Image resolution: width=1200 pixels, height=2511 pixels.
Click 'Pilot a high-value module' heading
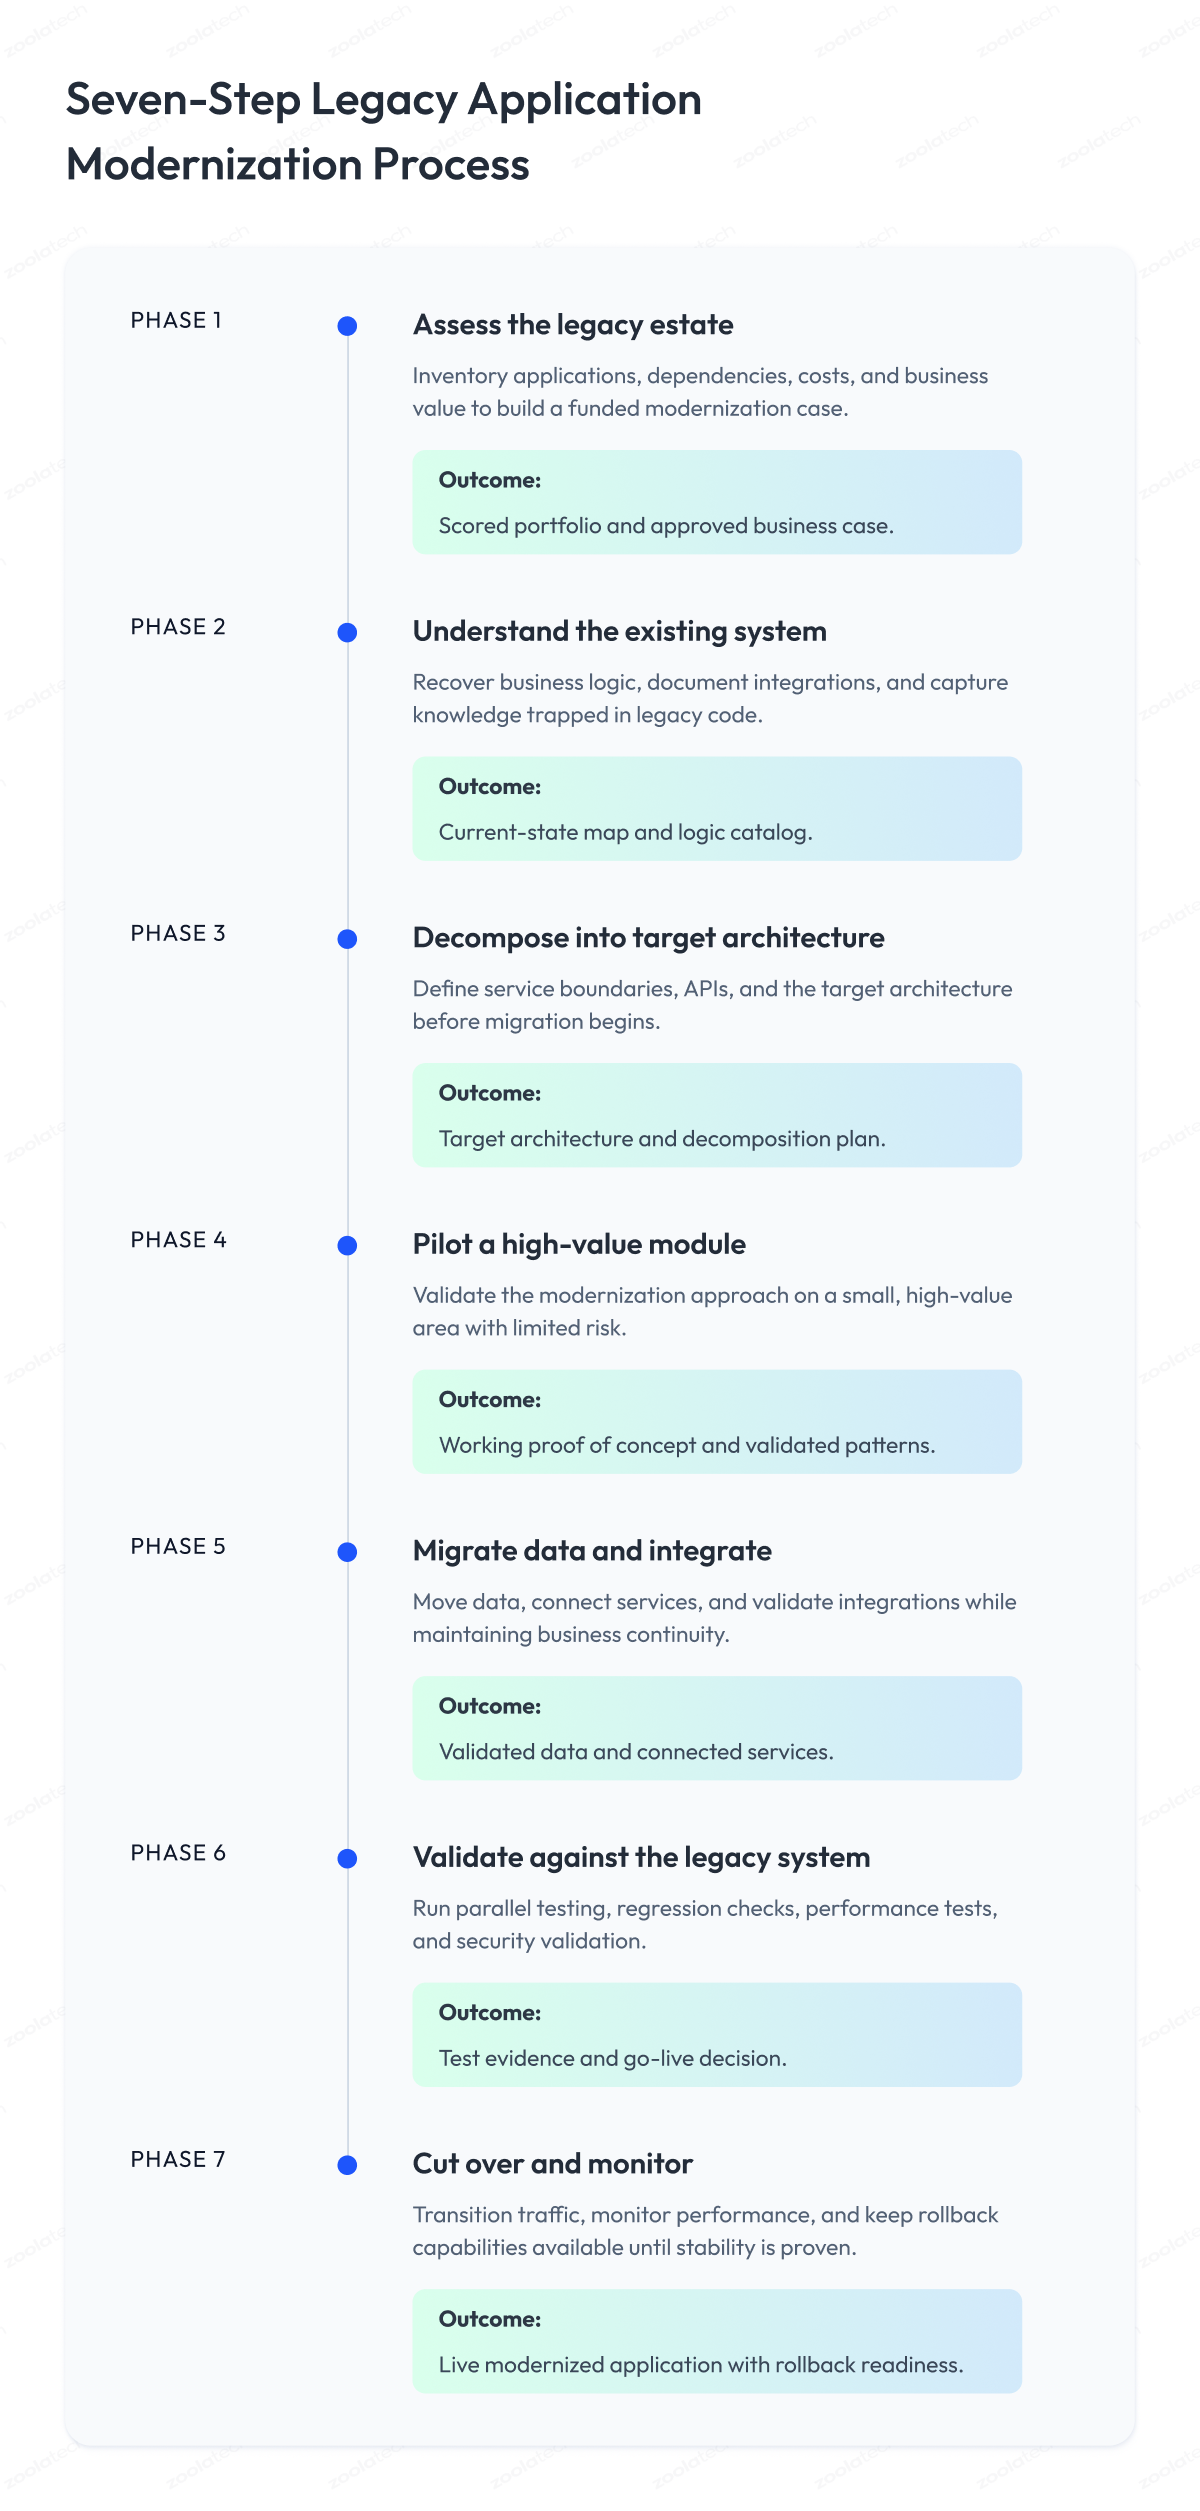[x=579, y=1245]
